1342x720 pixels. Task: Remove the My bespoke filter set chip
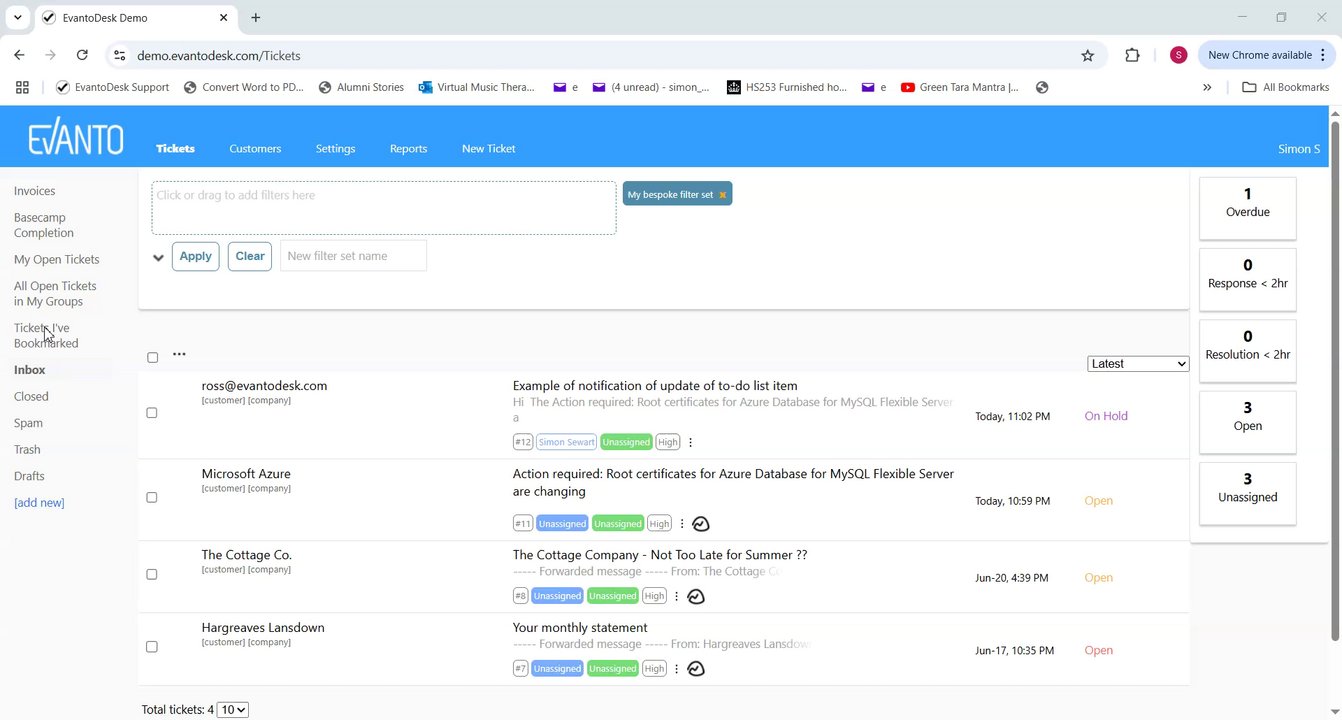(723, 195)
